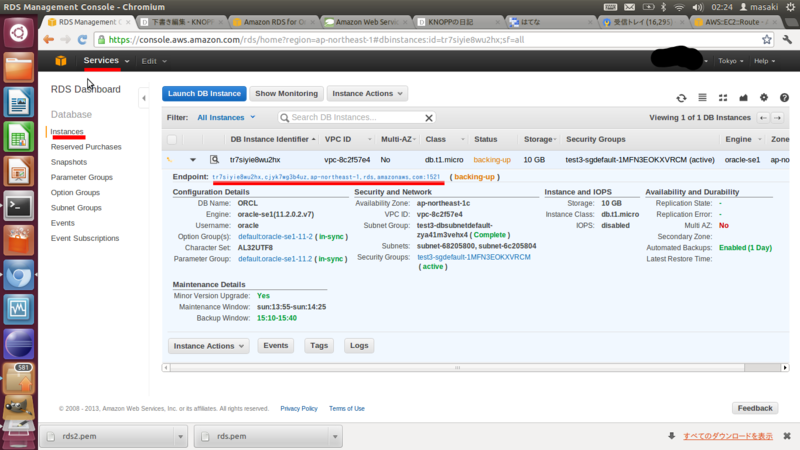Open Parameter Groups in the sidebar
The image size is (800, 450).
tap(82, 178)
